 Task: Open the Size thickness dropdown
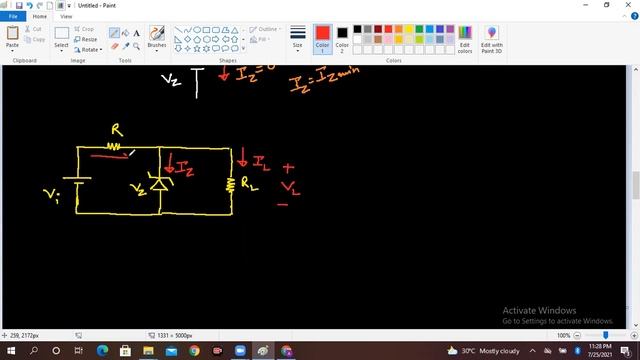[298, 40]
